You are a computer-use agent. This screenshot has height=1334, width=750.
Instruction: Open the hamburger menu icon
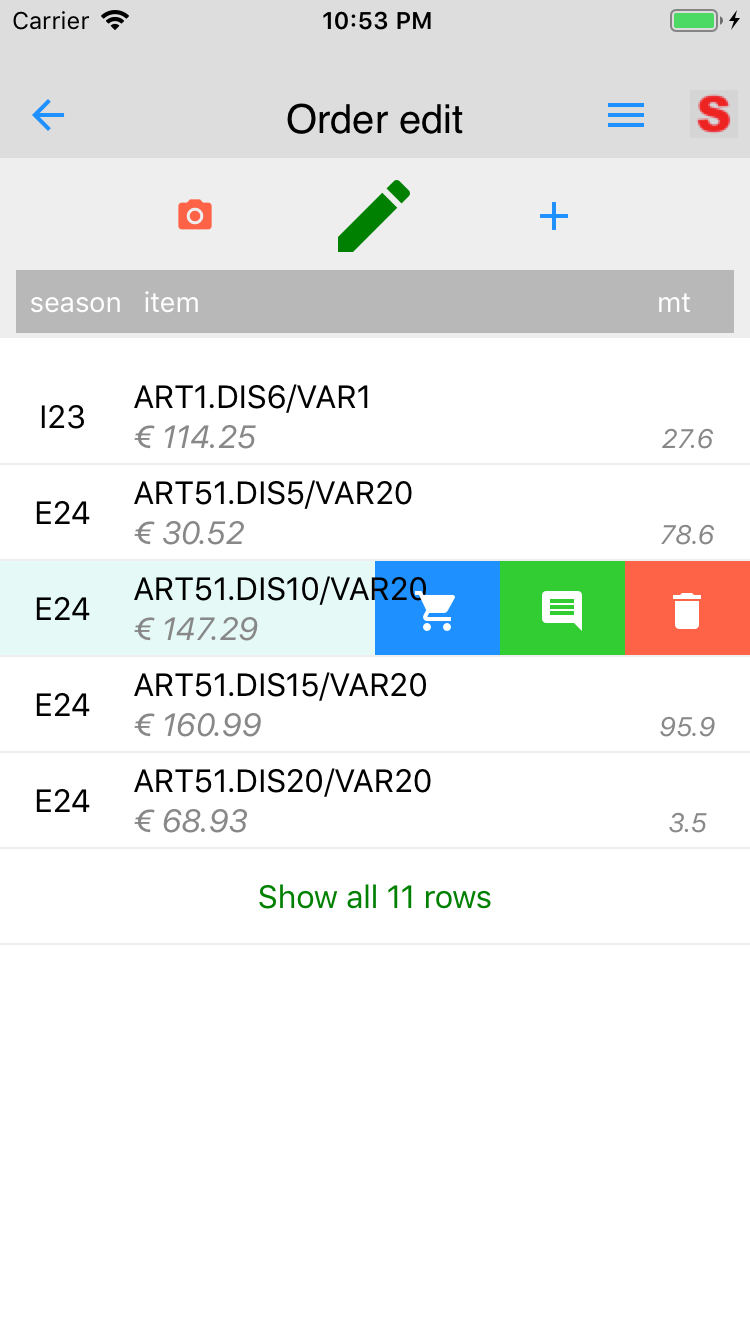point(626,116)
